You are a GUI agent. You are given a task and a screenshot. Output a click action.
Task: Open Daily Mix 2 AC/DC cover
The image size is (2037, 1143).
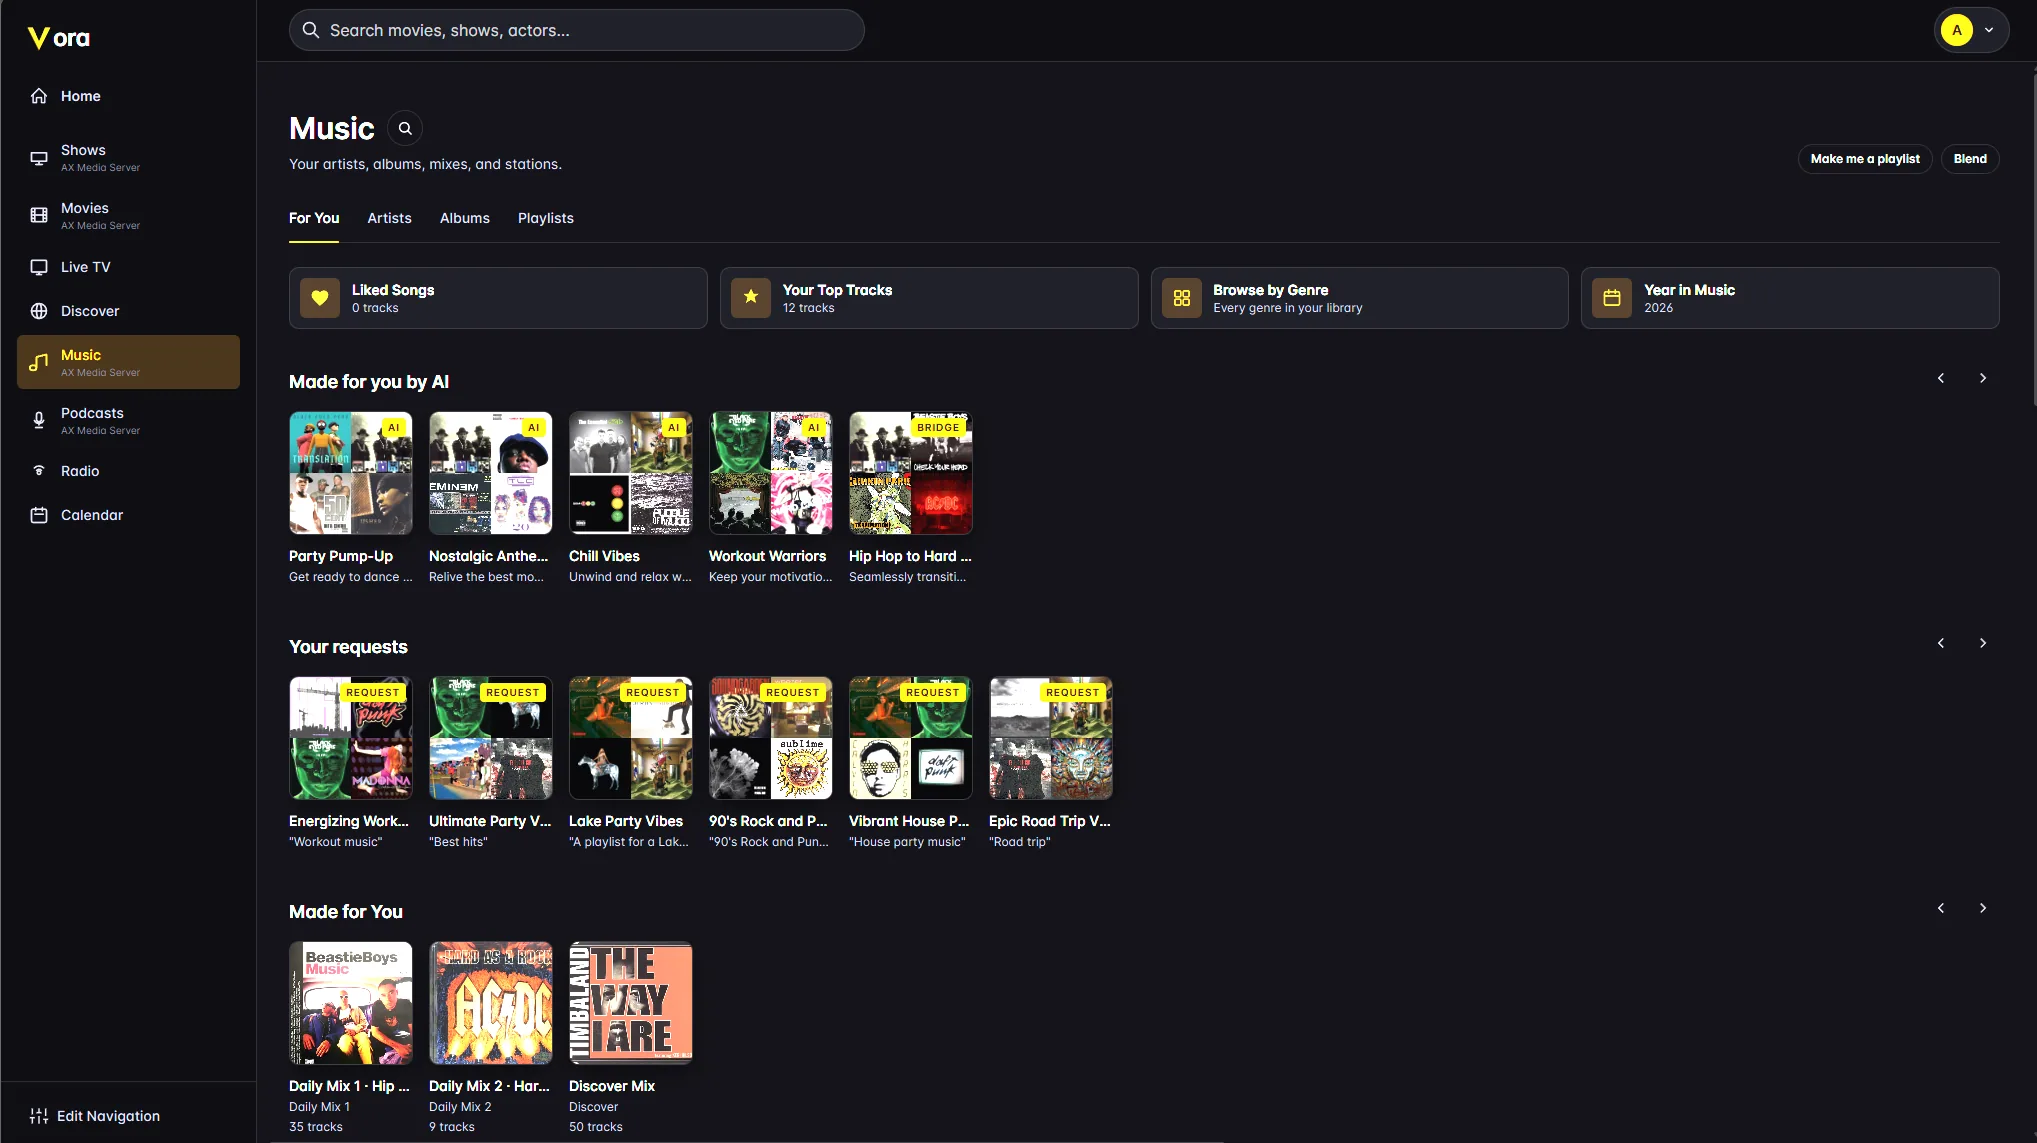491,1003
